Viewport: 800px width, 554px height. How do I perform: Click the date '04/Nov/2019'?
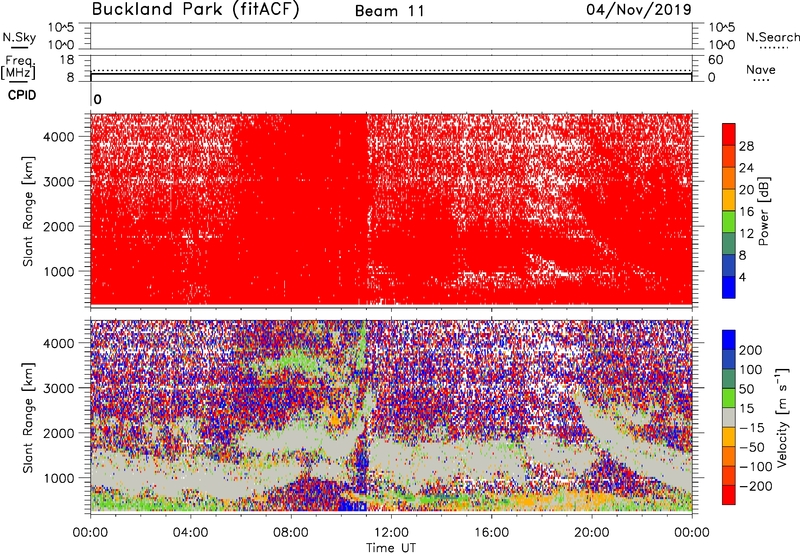click(x=639, y=9)
